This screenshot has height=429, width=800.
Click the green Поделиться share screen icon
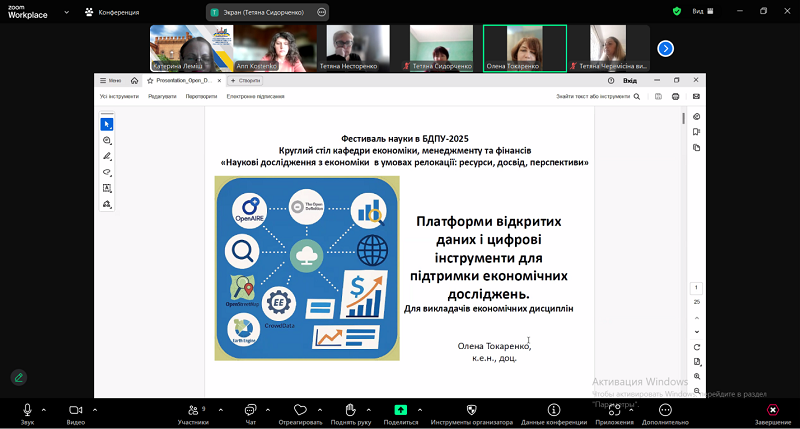pos(400,410)
